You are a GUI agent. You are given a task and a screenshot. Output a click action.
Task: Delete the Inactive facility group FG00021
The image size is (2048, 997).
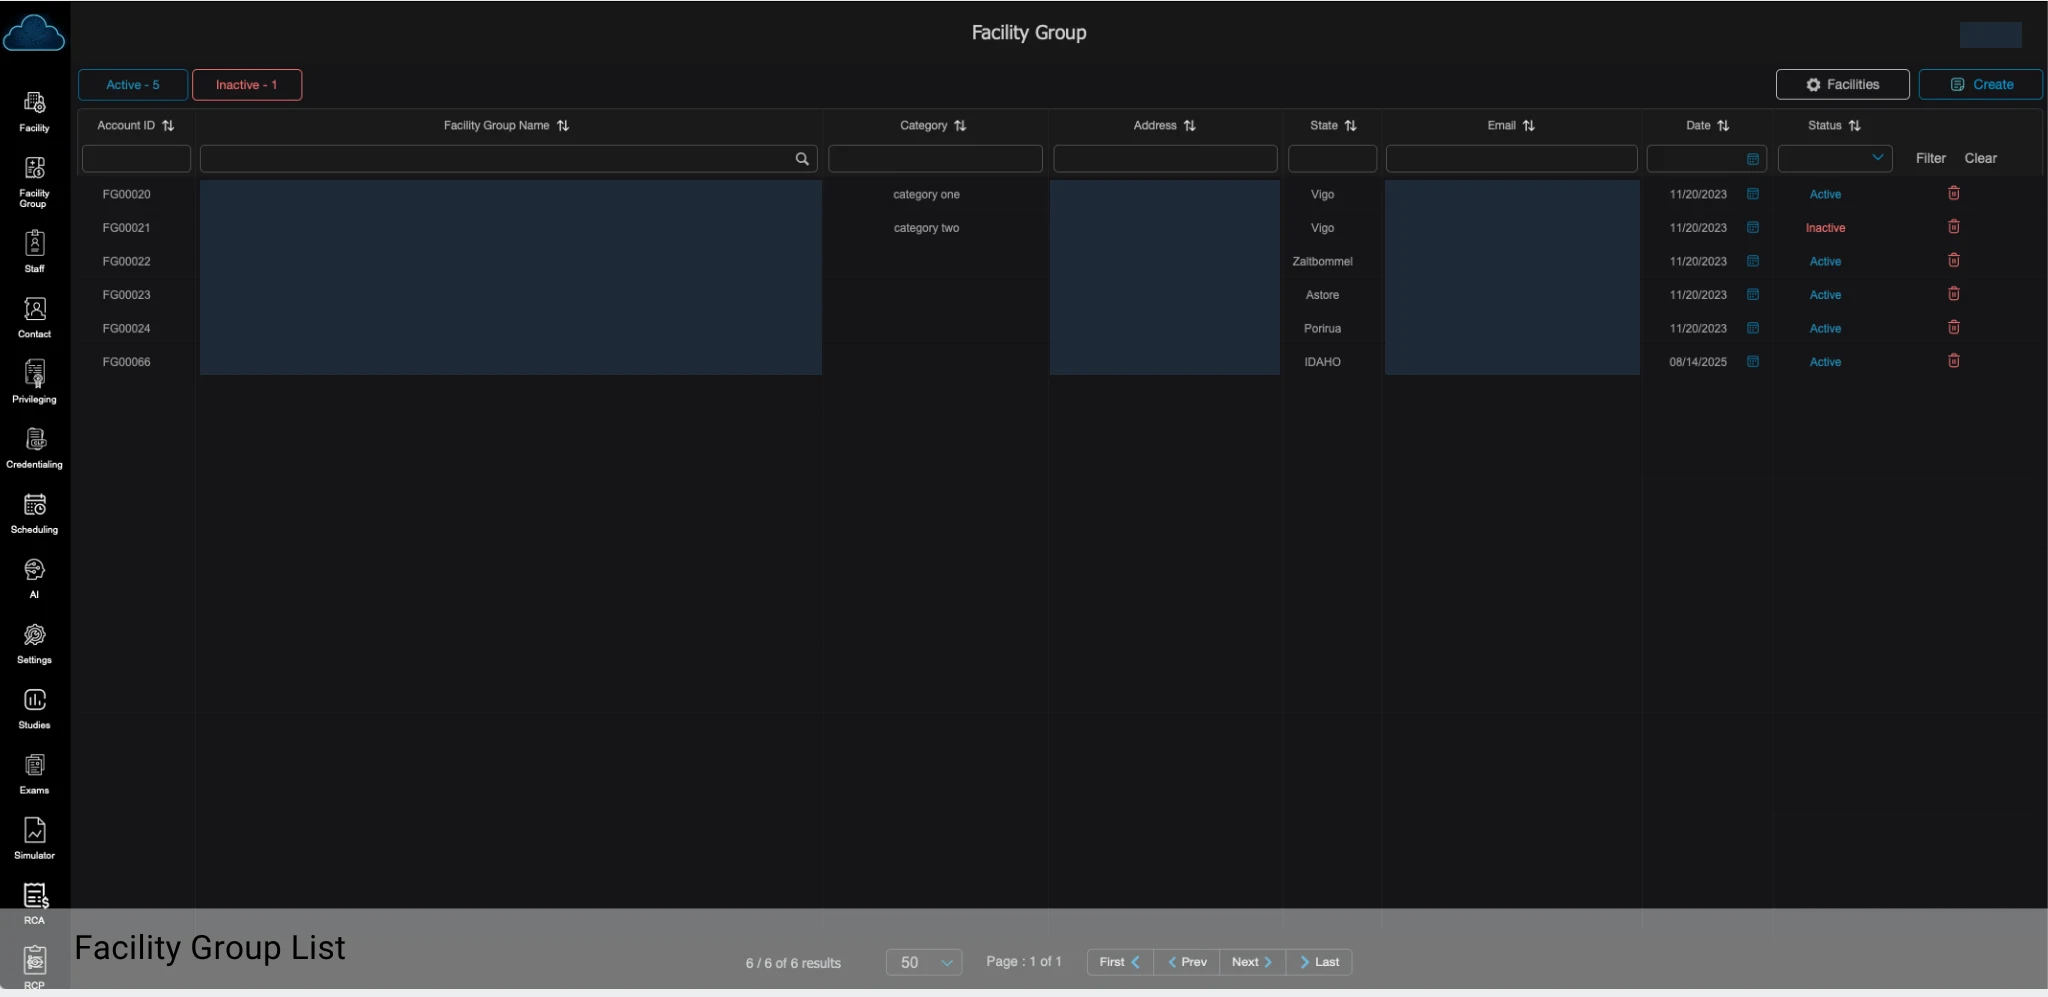[1953, 227]
